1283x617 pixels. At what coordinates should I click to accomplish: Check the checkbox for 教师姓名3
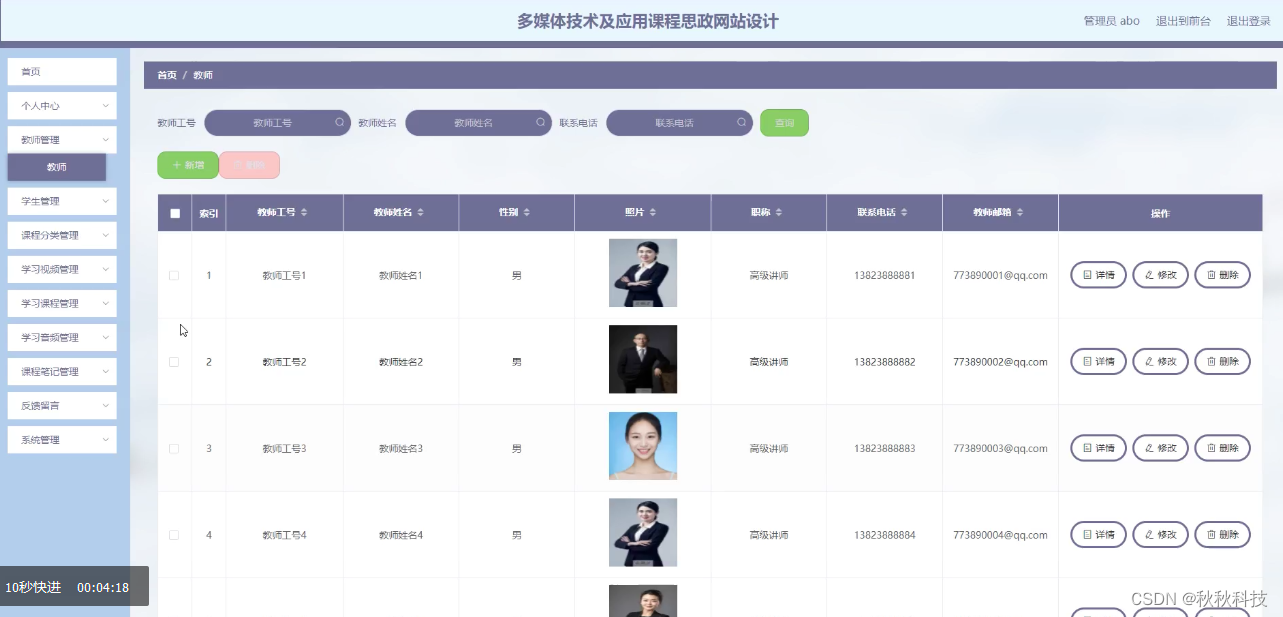point(173,448)
